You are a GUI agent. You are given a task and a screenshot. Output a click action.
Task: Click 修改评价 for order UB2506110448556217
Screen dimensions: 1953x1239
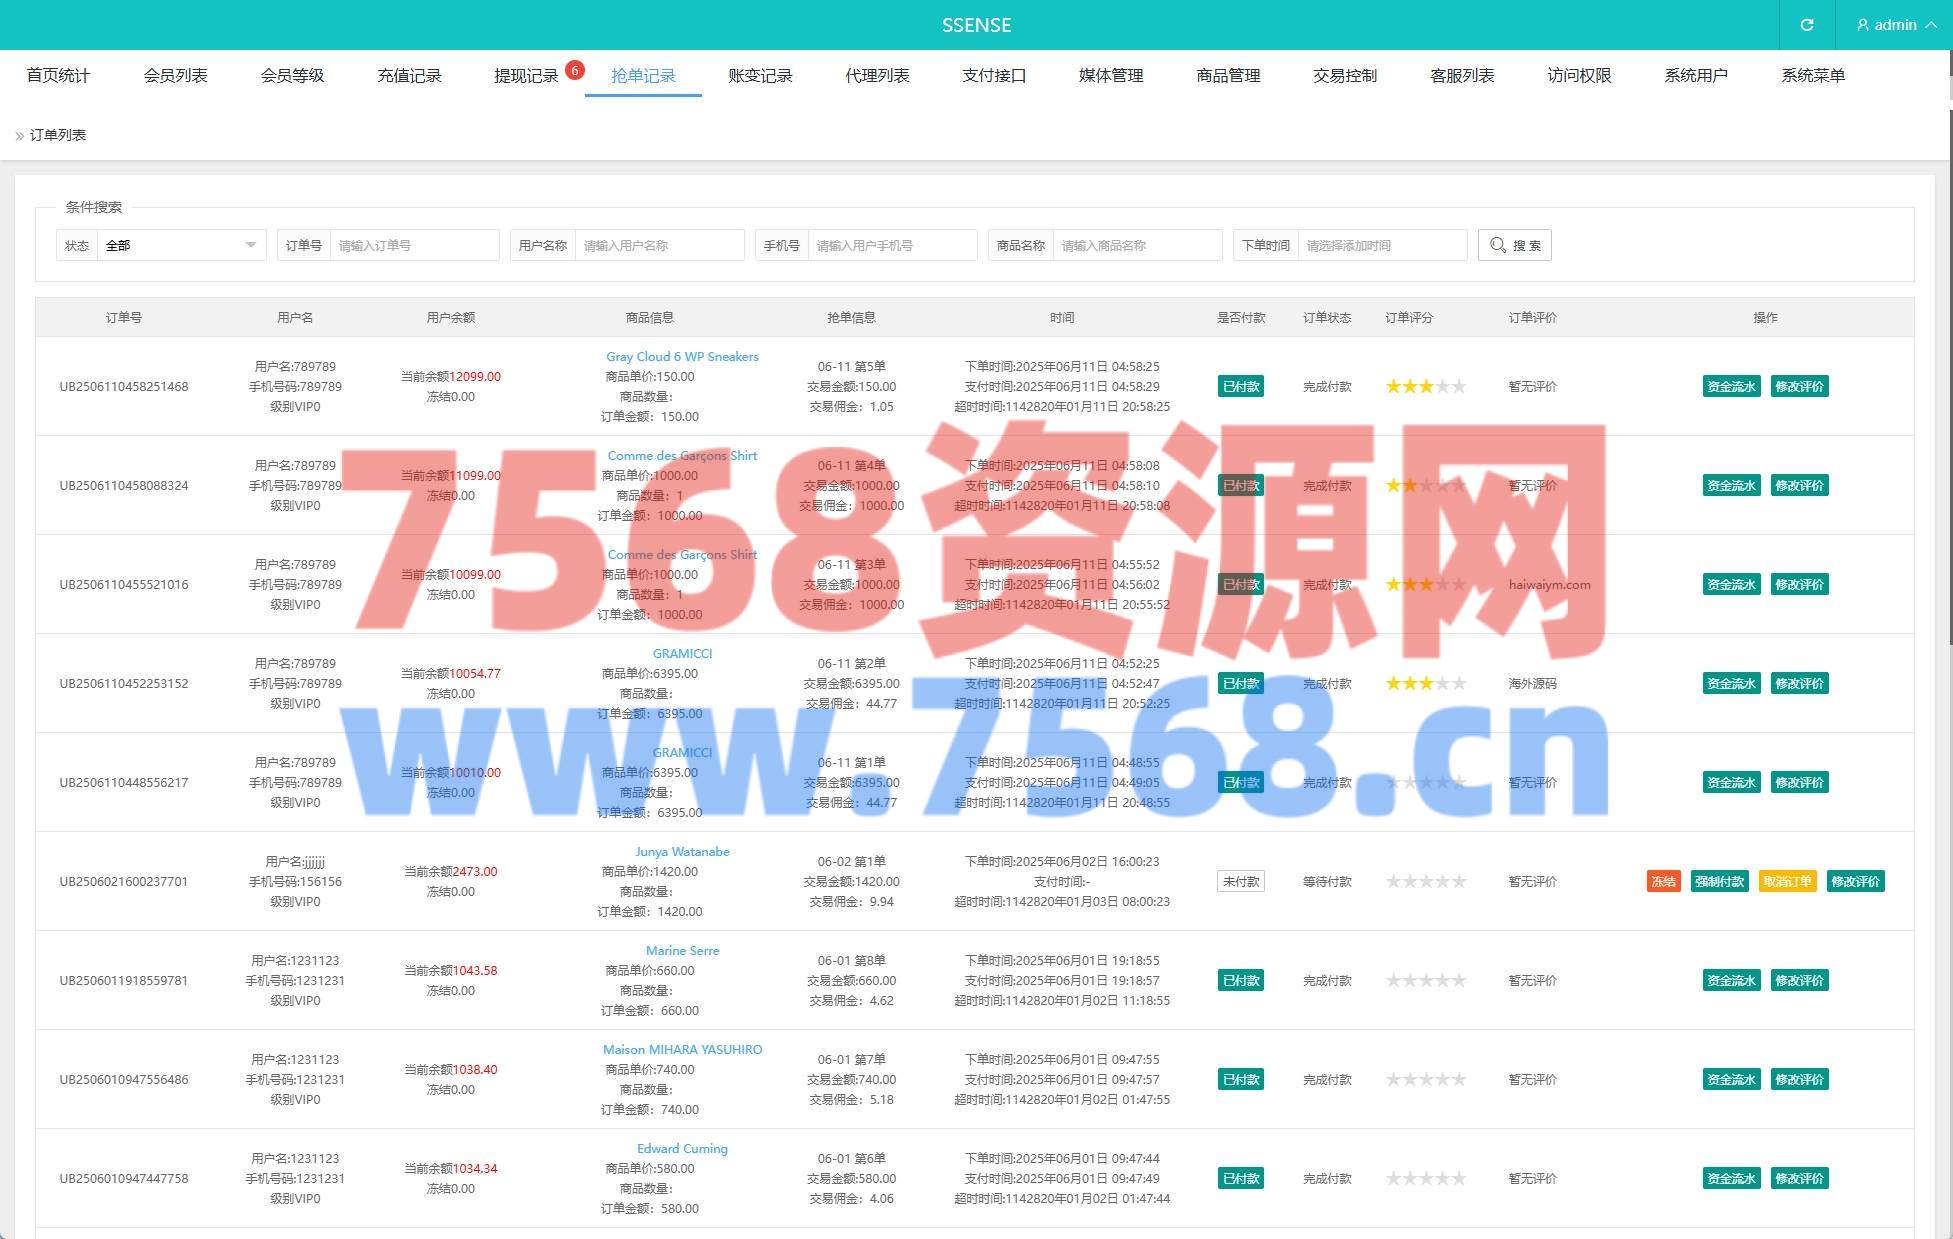(x=1799, y=782)
